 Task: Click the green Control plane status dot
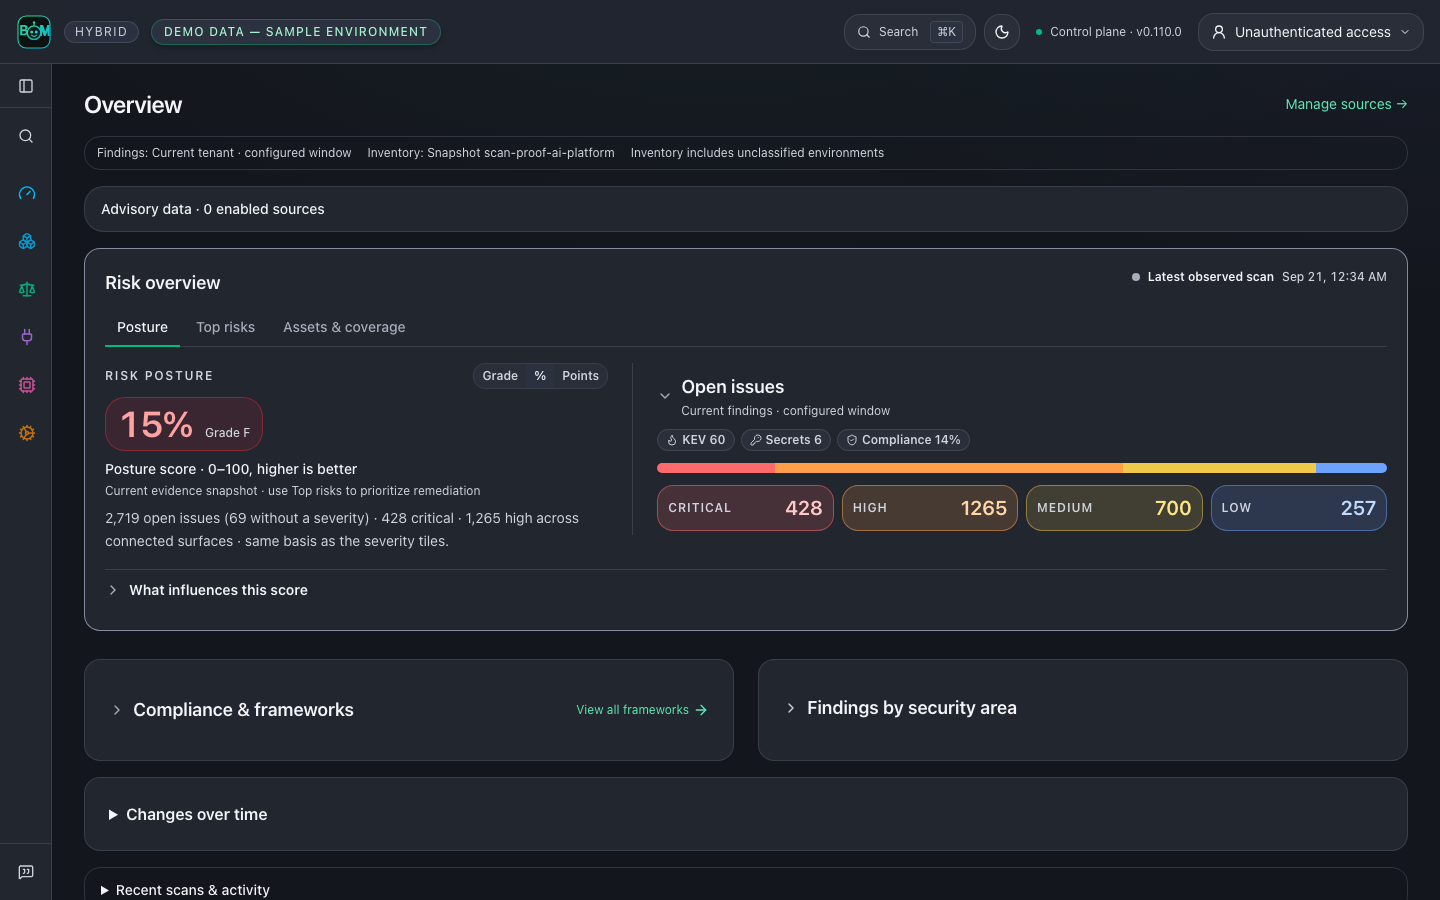(1039, 32)
